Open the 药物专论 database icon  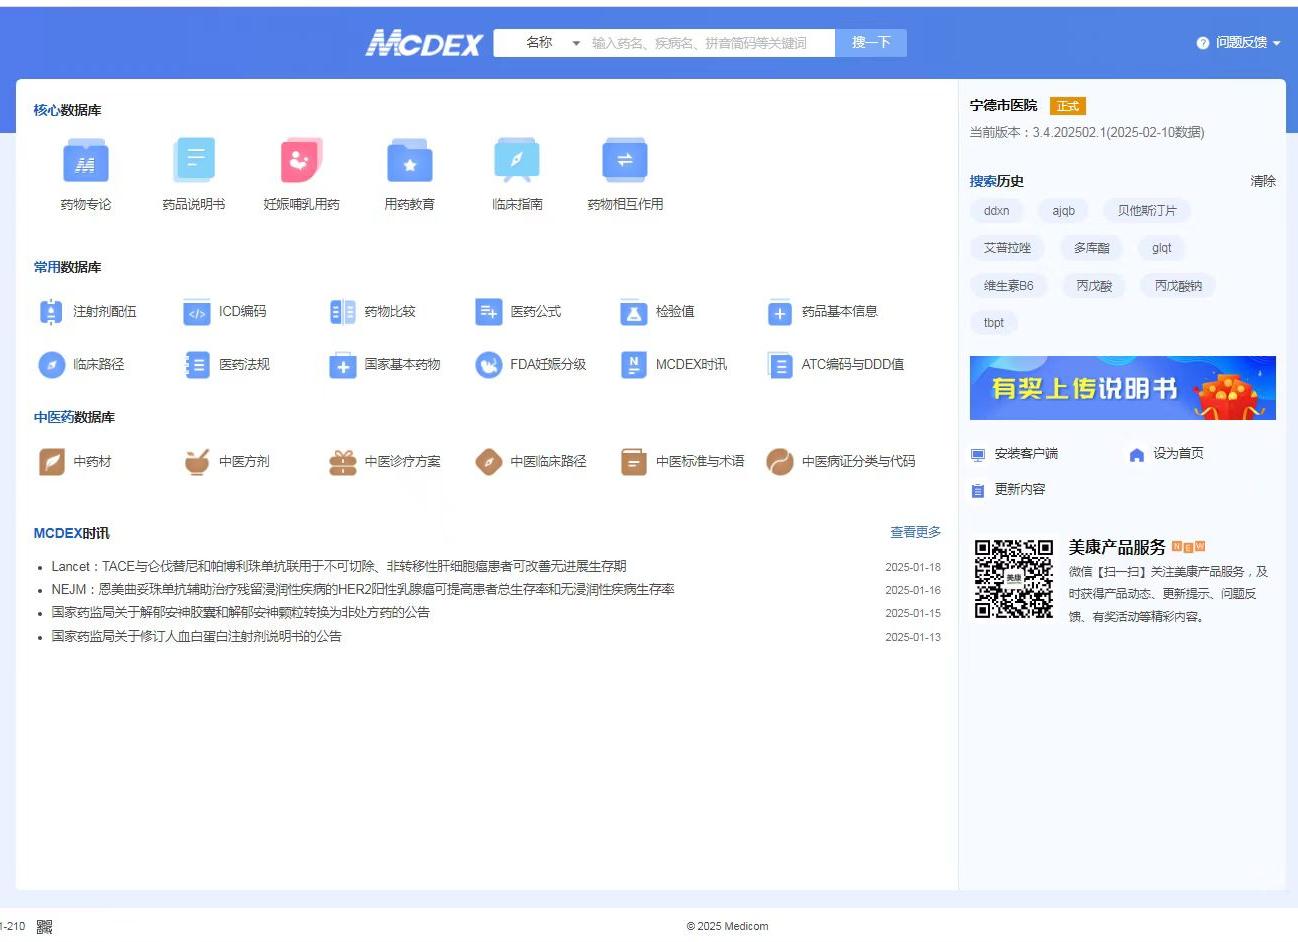click(x=86, y=161)
